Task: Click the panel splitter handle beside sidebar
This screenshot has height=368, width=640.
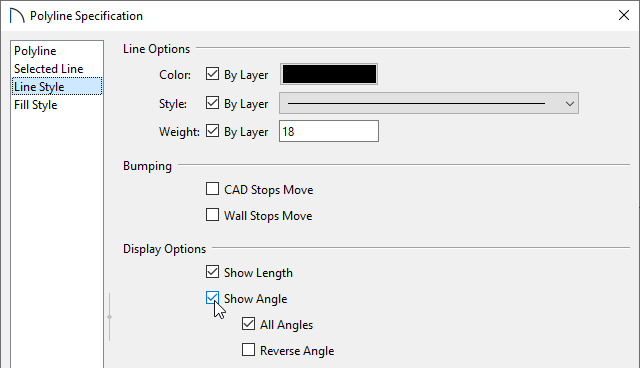Action: click(109, 317)
